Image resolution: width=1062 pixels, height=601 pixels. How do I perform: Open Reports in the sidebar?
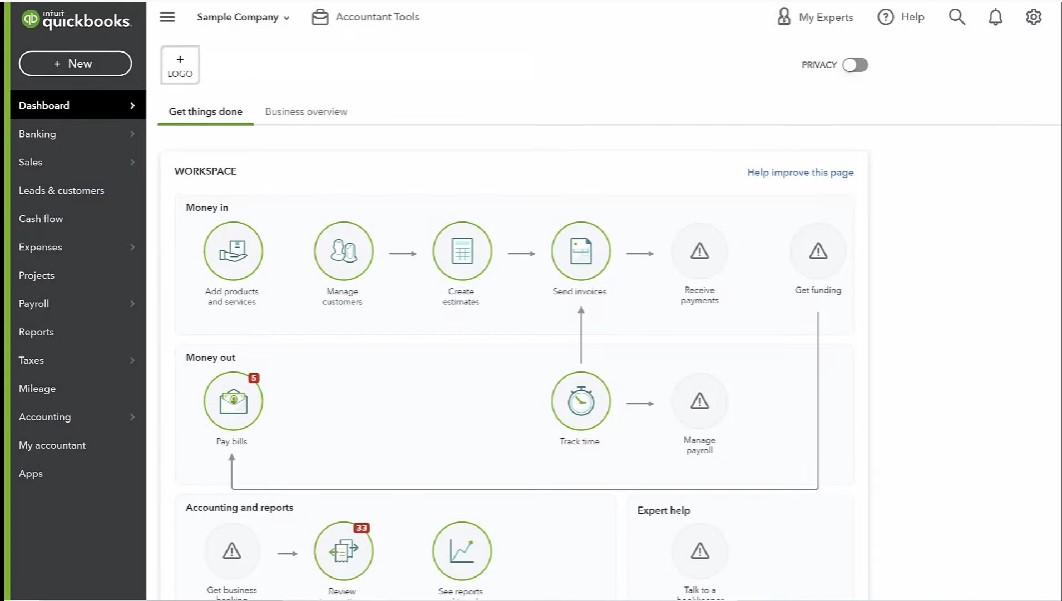pos(36,332)
